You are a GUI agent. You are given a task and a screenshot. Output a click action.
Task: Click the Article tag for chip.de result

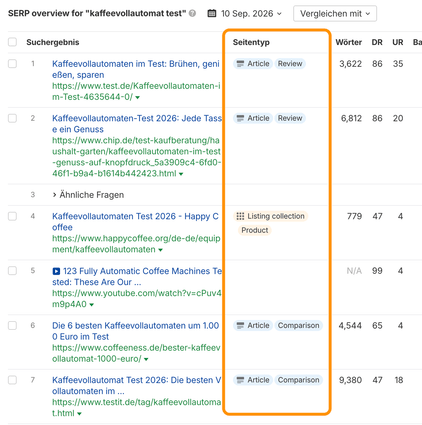253,118
